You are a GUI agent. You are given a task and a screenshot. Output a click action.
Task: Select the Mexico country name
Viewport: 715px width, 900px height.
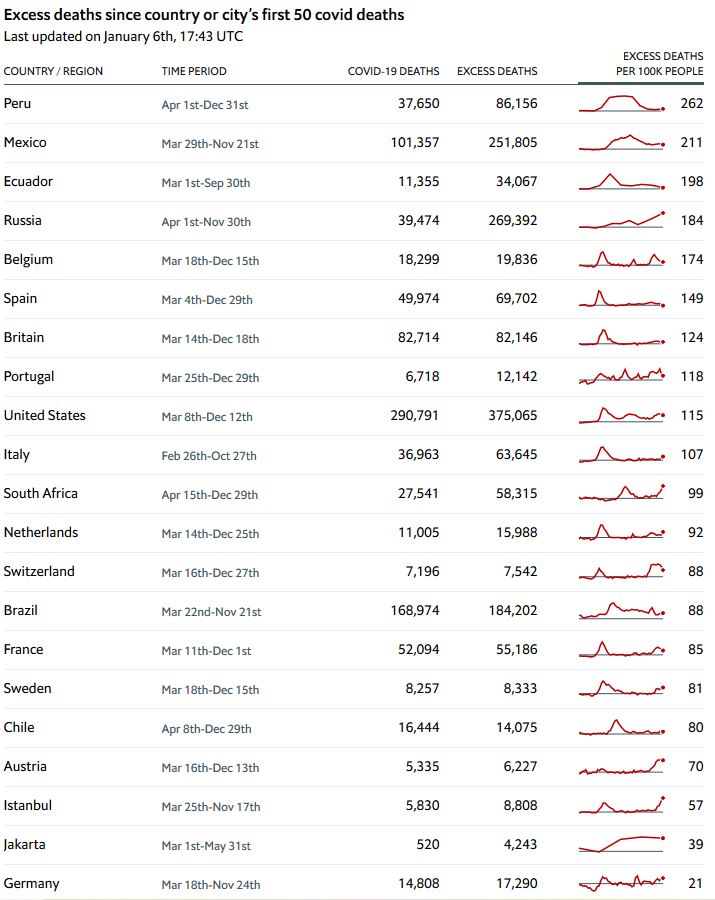(x=25, y=142)
